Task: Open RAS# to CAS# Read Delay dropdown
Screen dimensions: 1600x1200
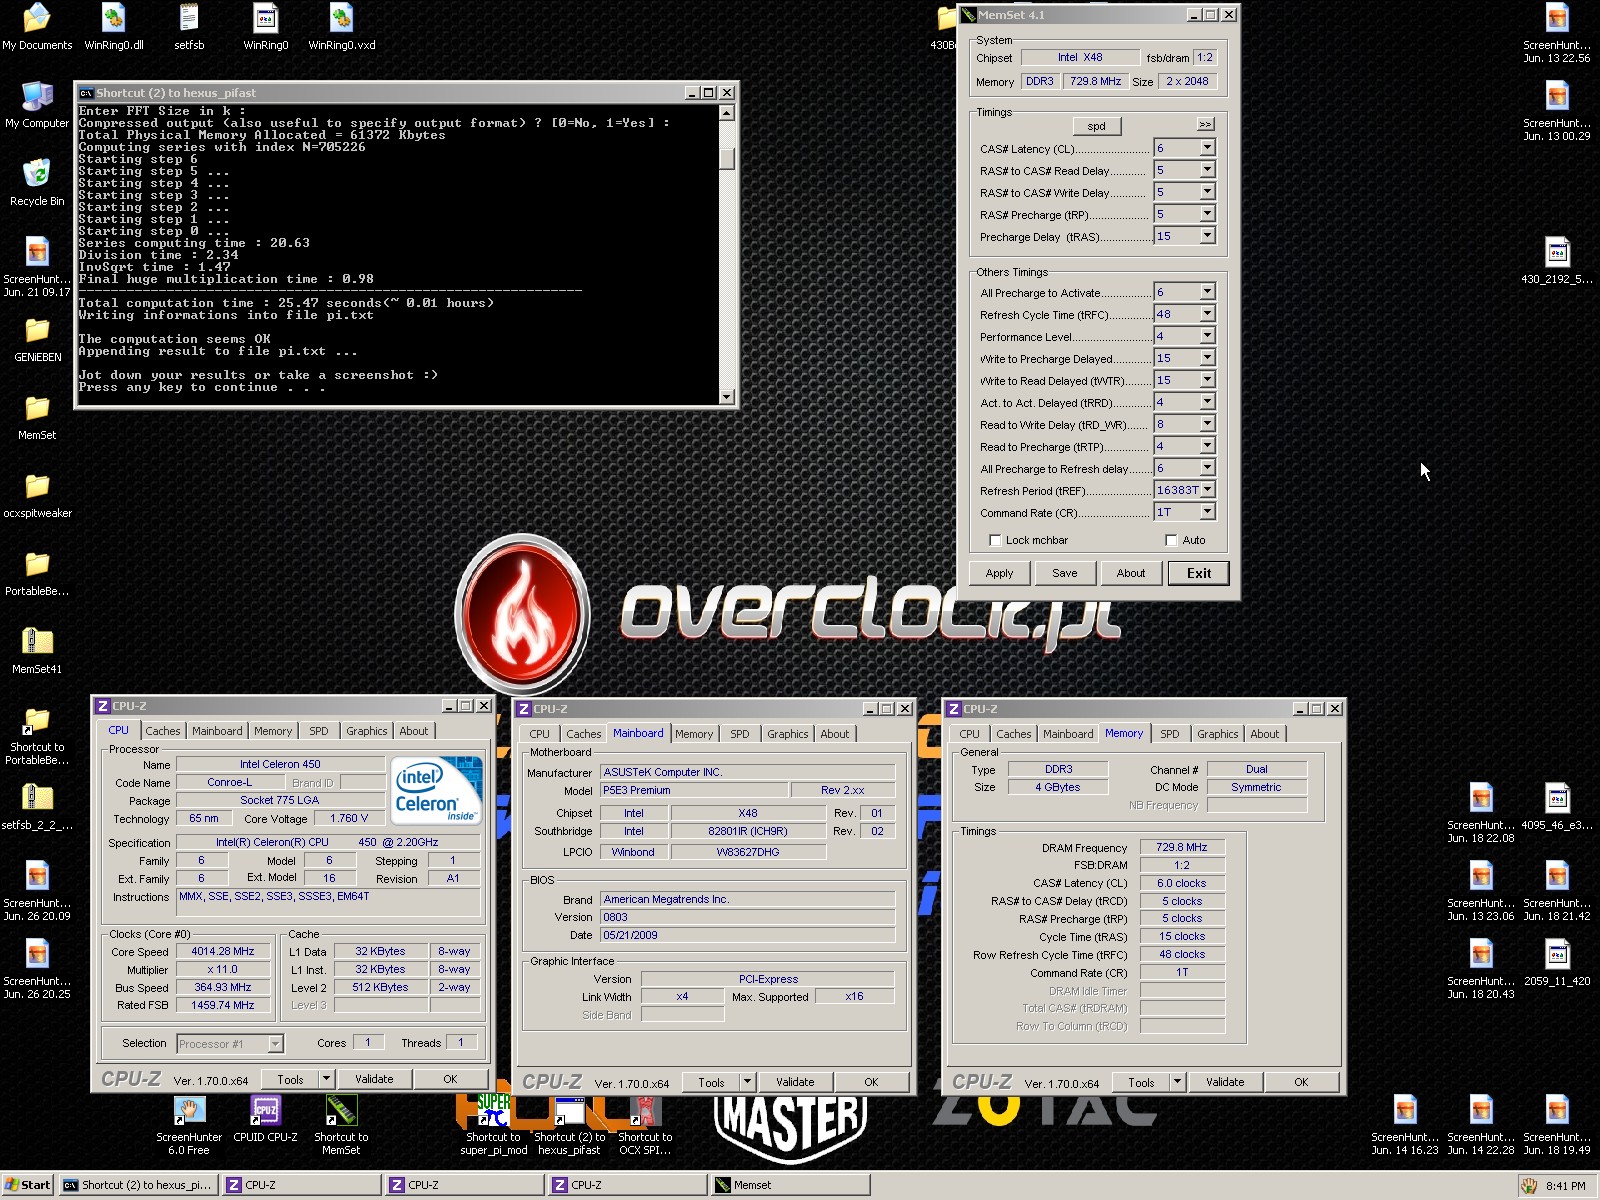Action: coord(1207,170)
